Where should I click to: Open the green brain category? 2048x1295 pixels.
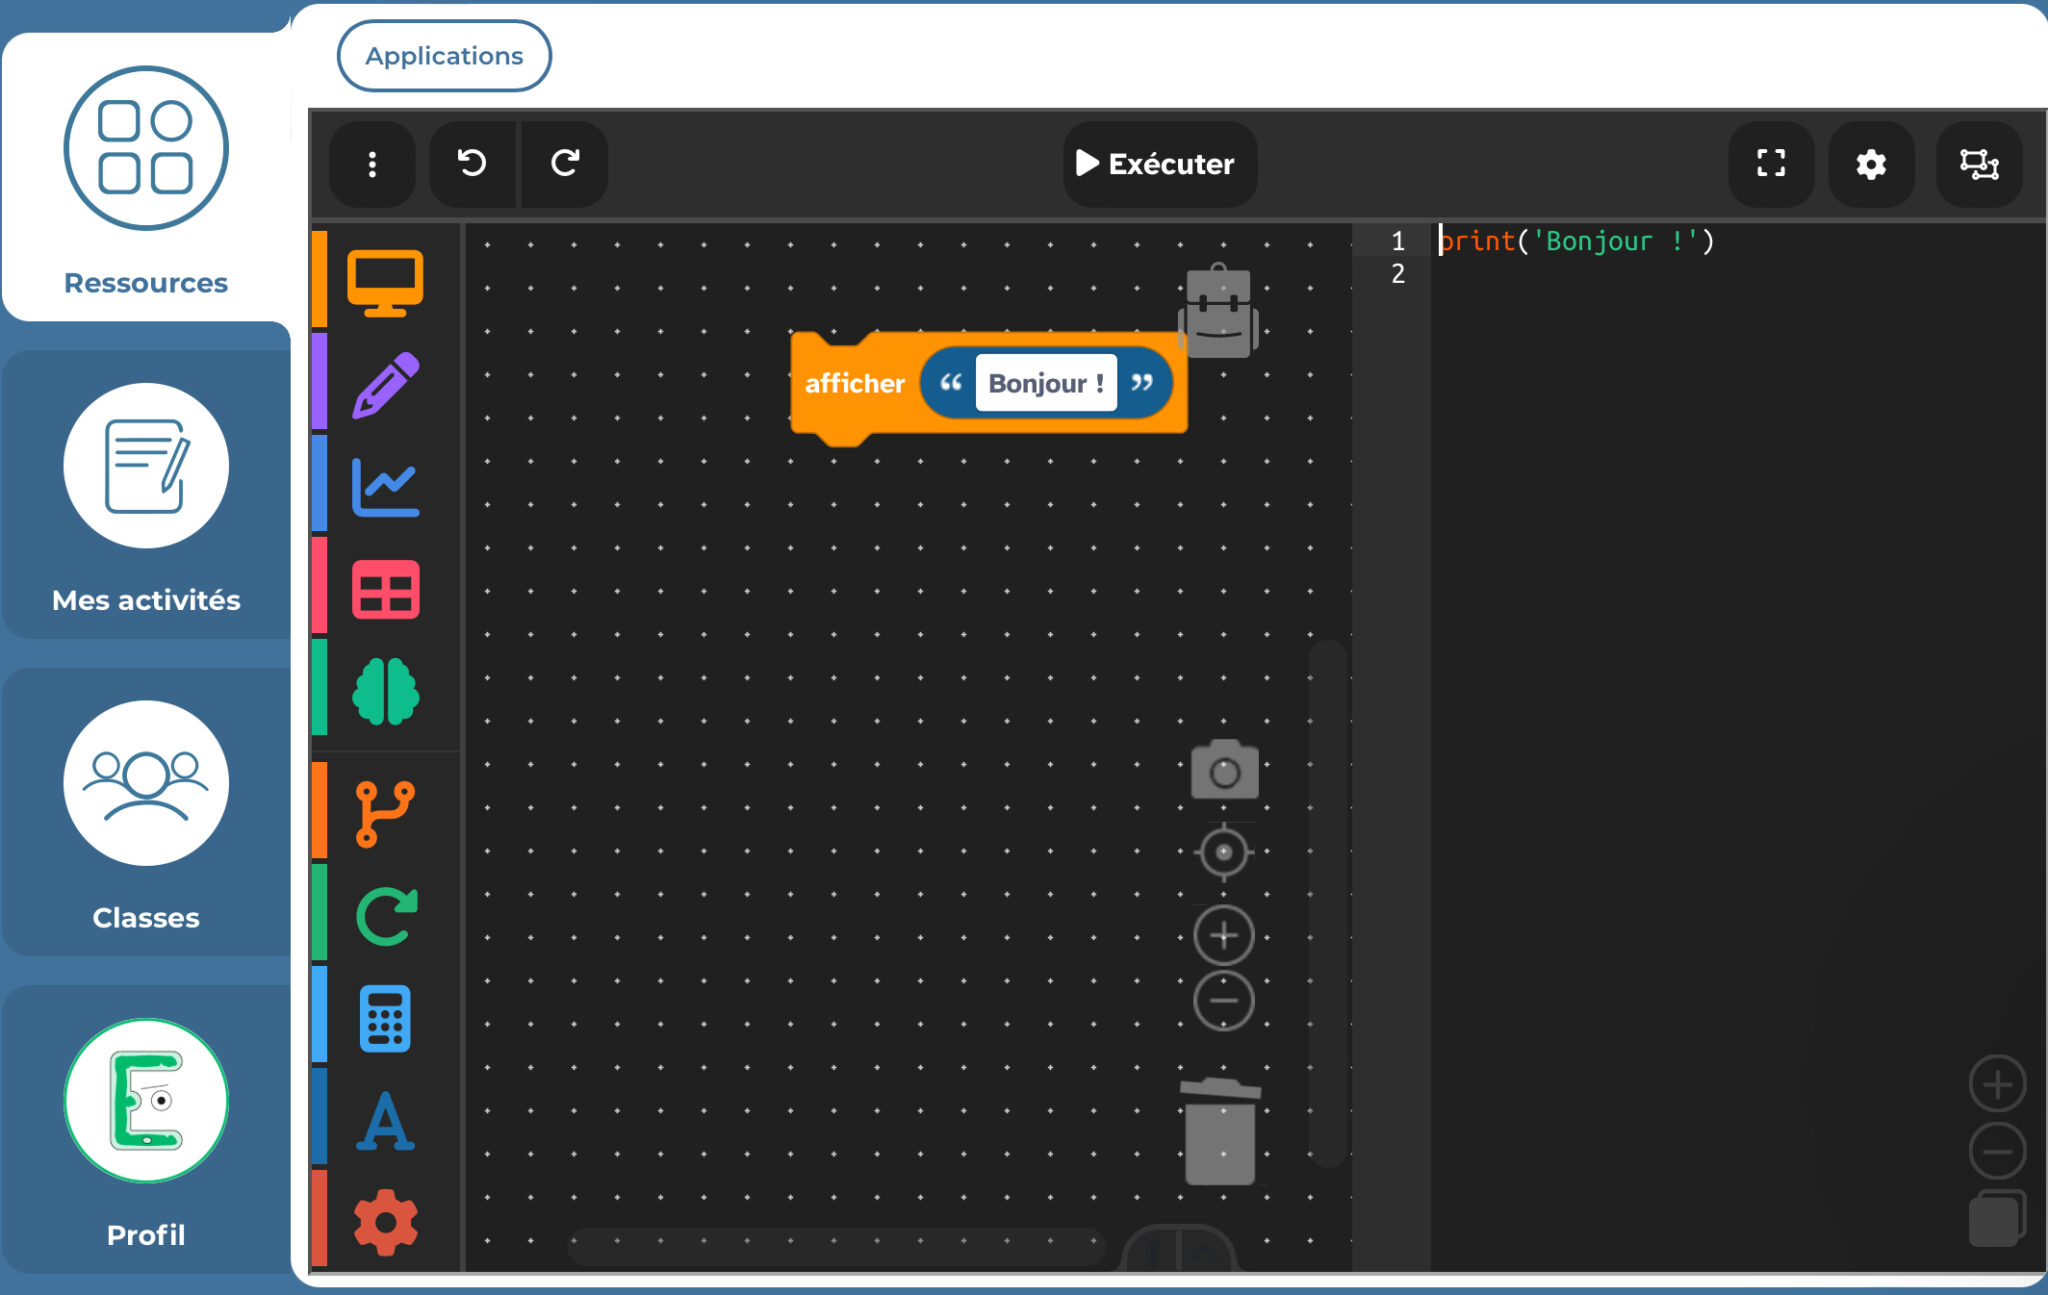pyautogui.click(x=385, y=692)
